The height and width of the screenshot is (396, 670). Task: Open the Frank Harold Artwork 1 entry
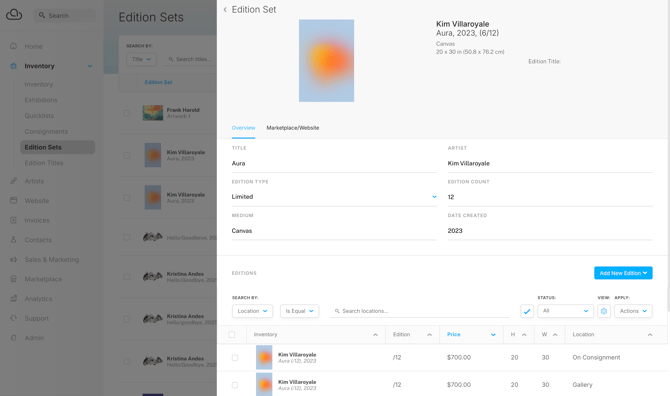pyautogui.click(x=183, y=113)
